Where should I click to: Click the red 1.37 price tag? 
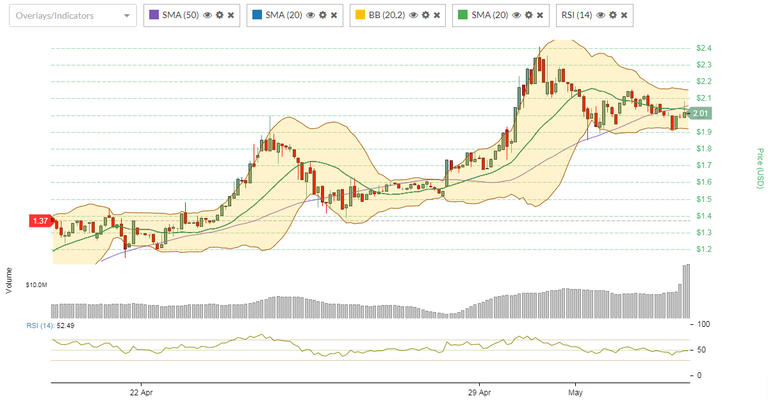(x=41, y=221)
